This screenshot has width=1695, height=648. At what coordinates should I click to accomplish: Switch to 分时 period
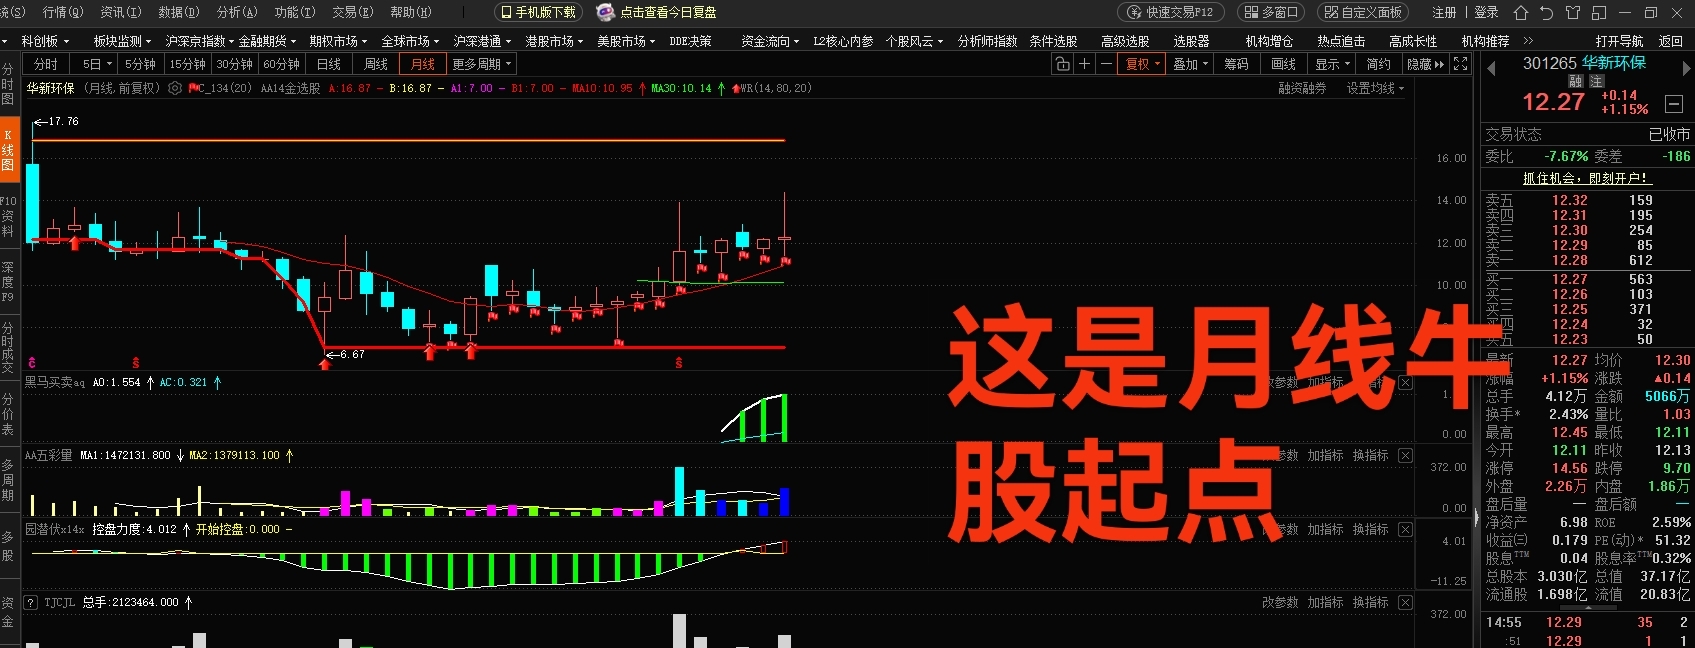tap(46, 64)
